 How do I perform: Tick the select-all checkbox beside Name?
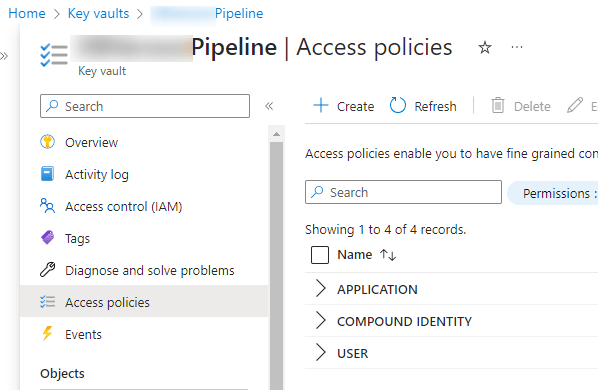coord(320,255)
